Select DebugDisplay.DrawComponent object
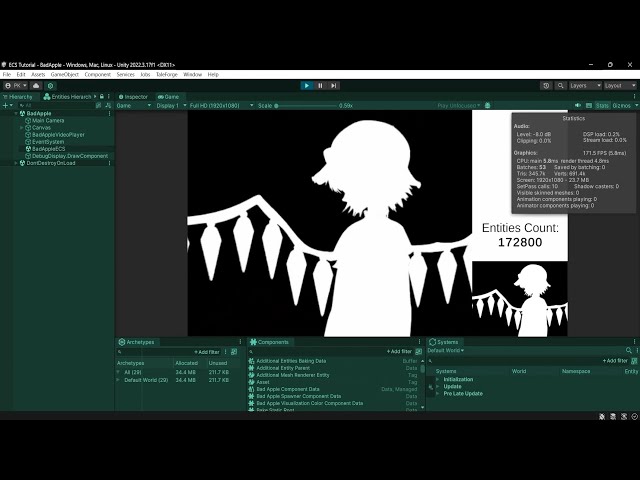 click(70, 156)
